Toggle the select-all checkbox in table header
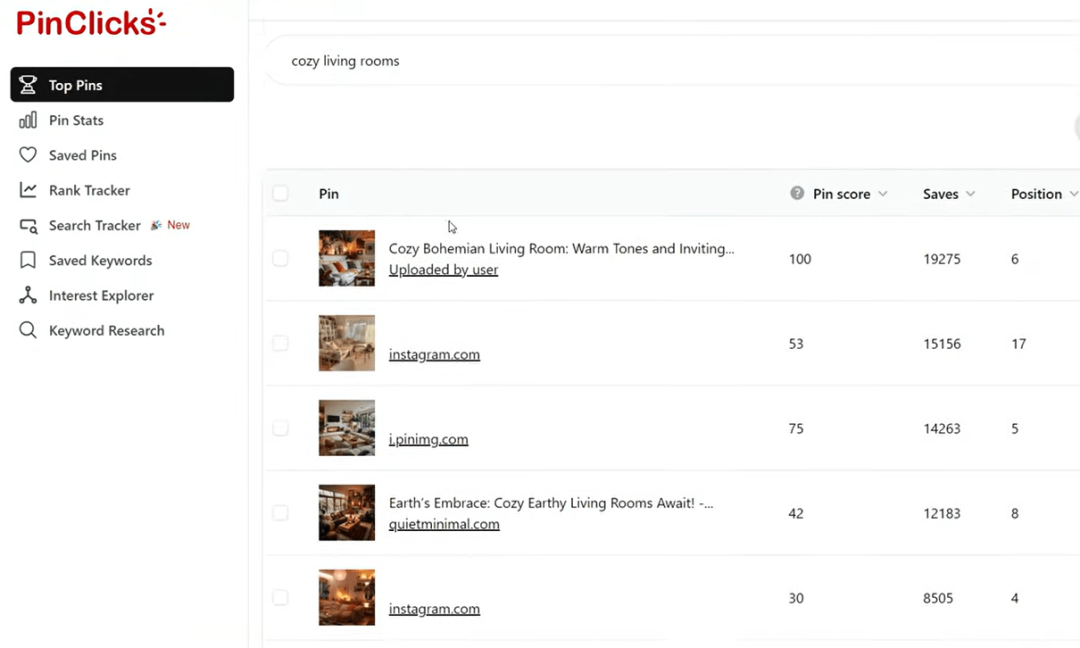 click(x=280, y=193)
